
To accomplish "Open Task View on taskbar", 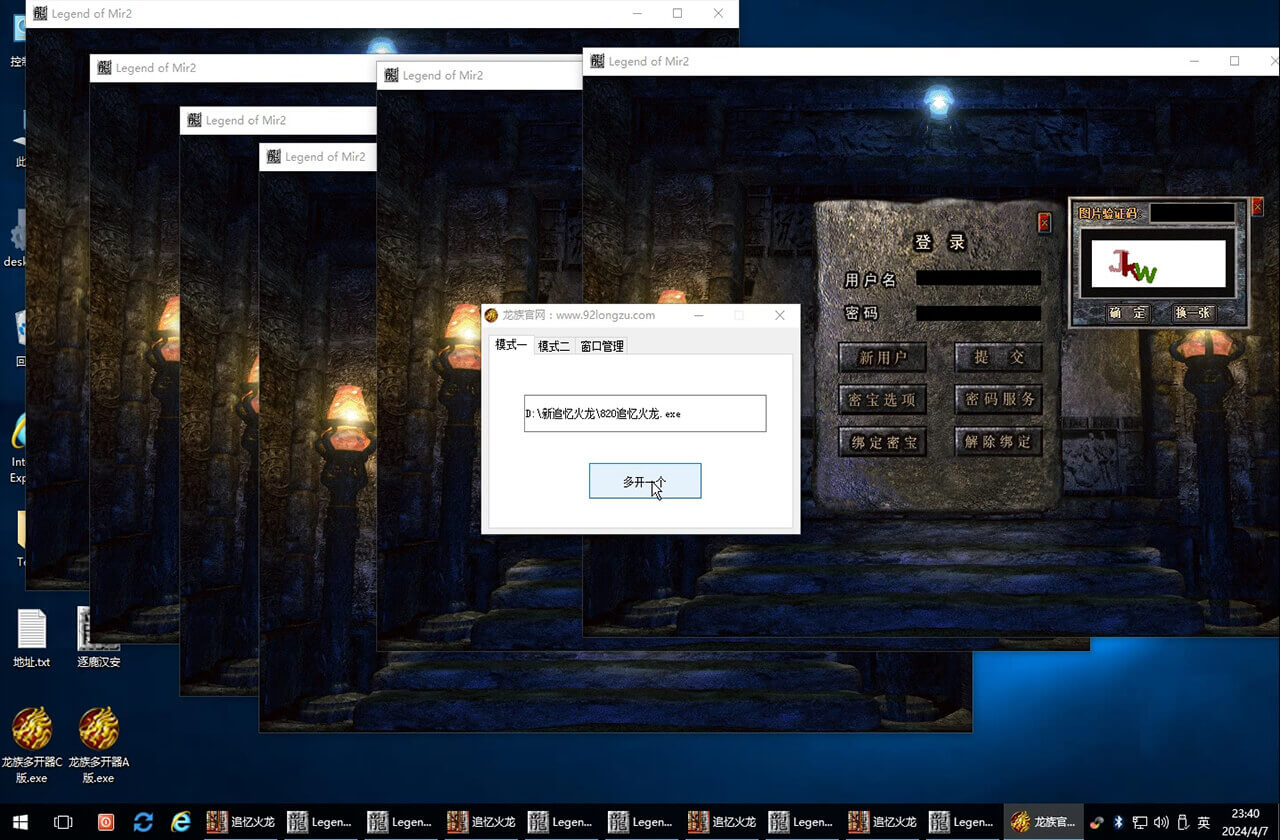I will pos(63,822).
